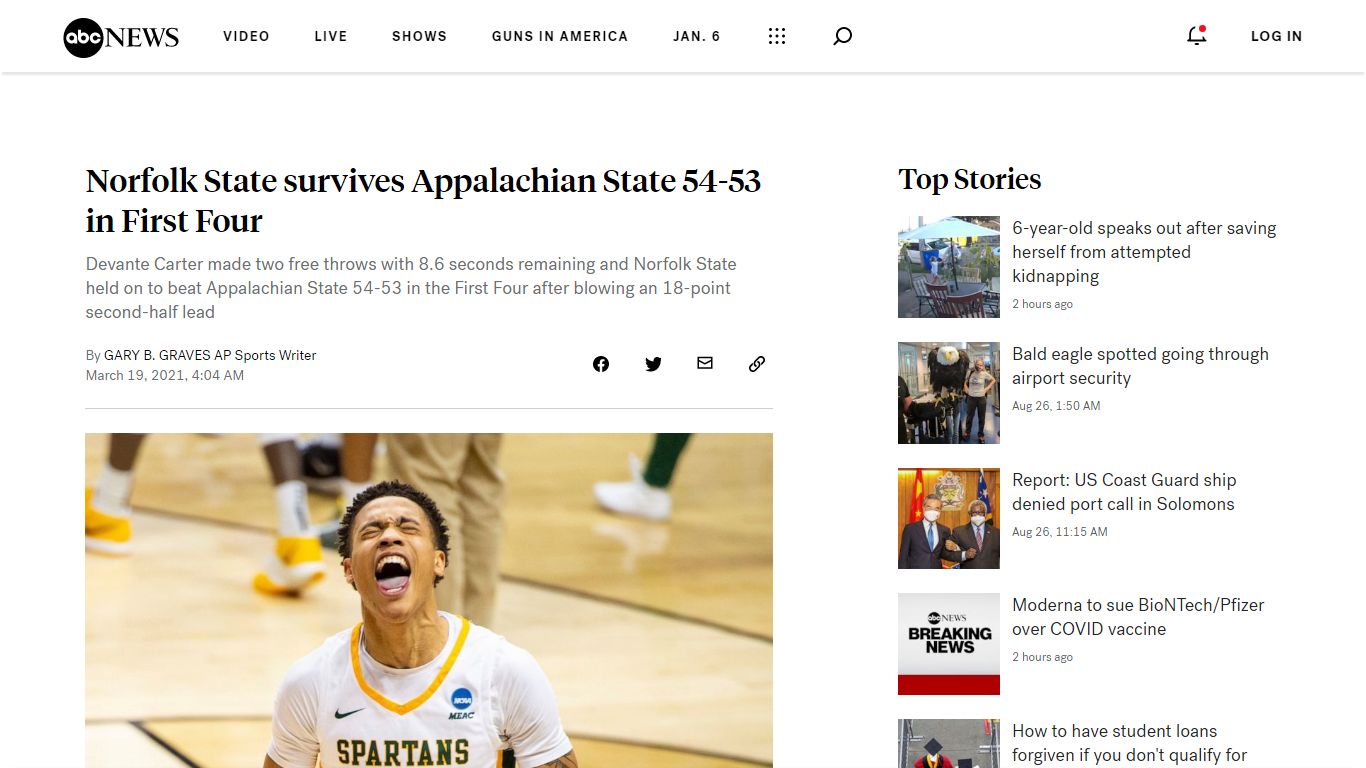Open GUNS IN AMERICA section
Image resolution: width=1366 pixels, height=768 pixels.
coord(560,36)
